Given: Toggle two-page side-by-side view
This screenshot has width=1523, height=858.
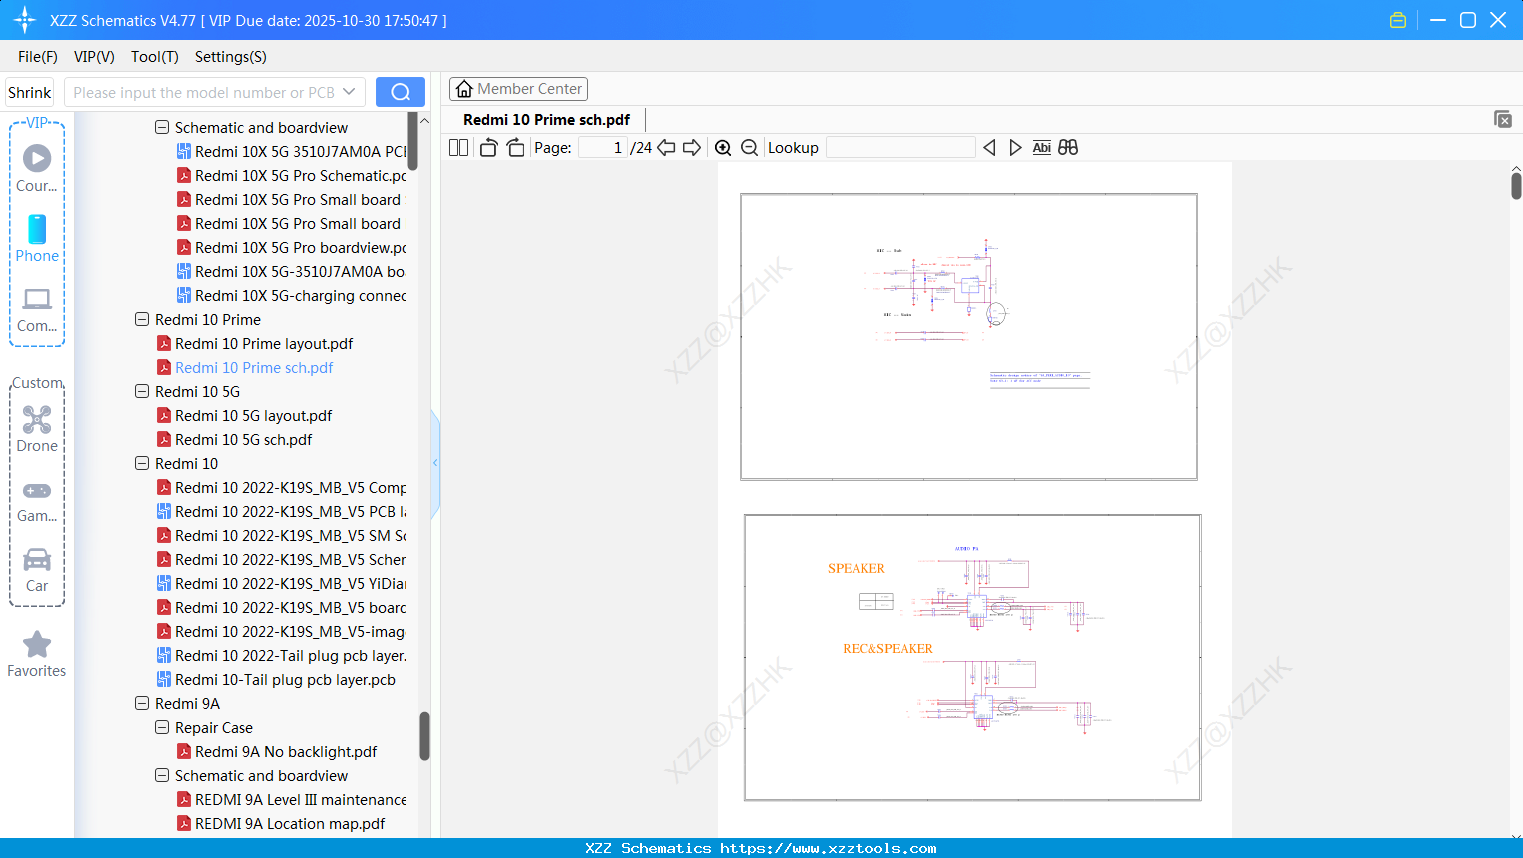Looking at the screenshot, I should (458, 148).
